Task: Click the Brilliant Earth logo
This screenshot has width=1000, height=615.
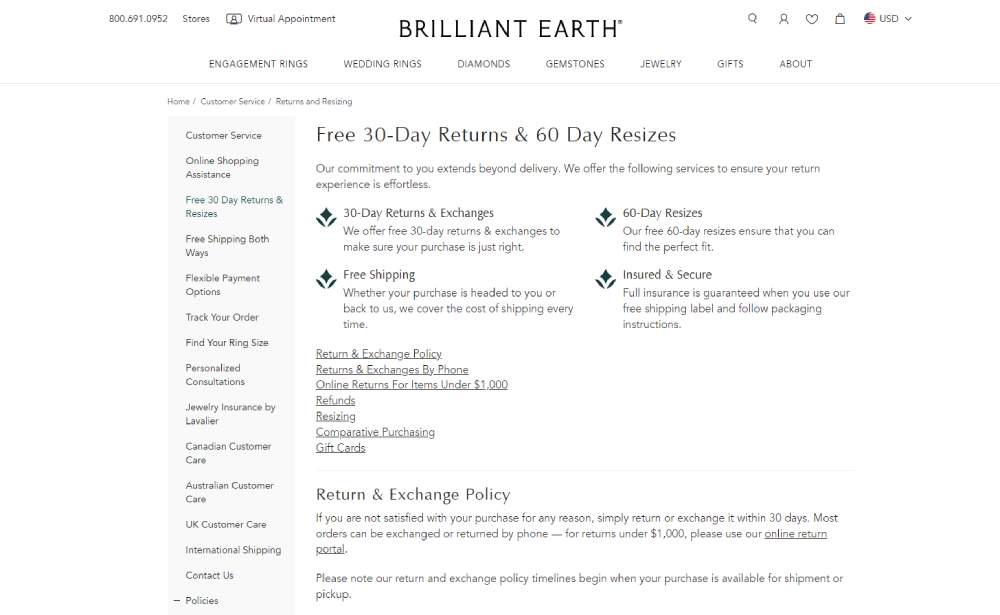Action: click(510, 29)
